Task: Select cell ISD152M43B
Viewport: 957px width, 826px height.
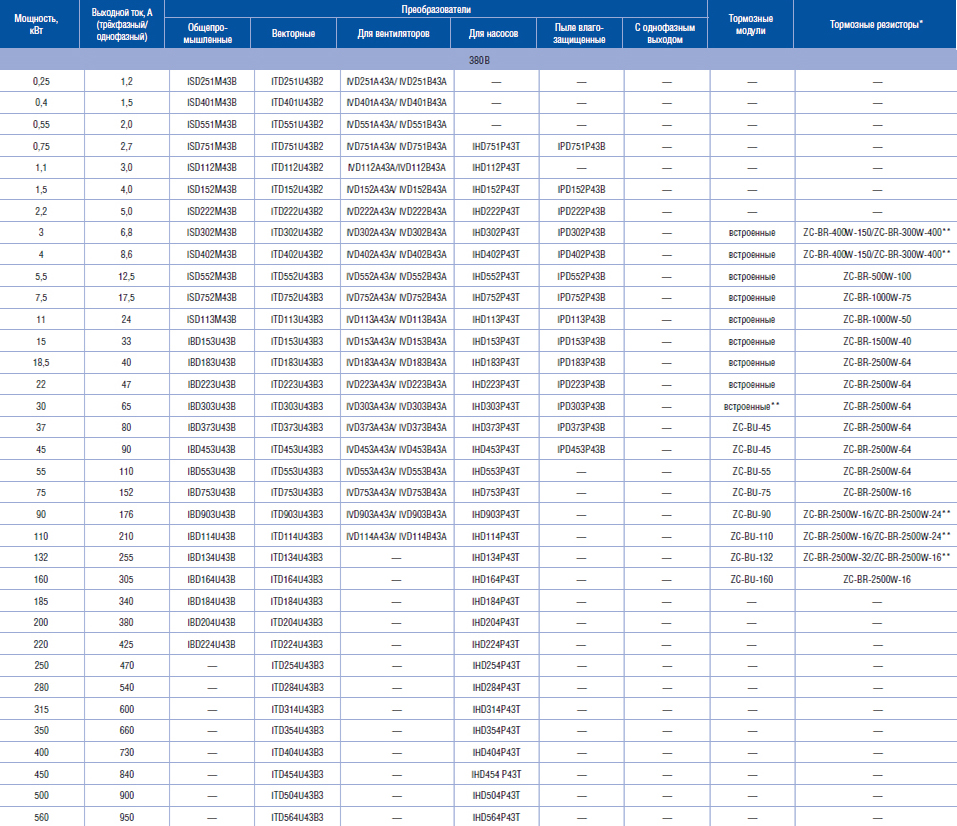Action: pyautogui.click(x=212, y=190)
